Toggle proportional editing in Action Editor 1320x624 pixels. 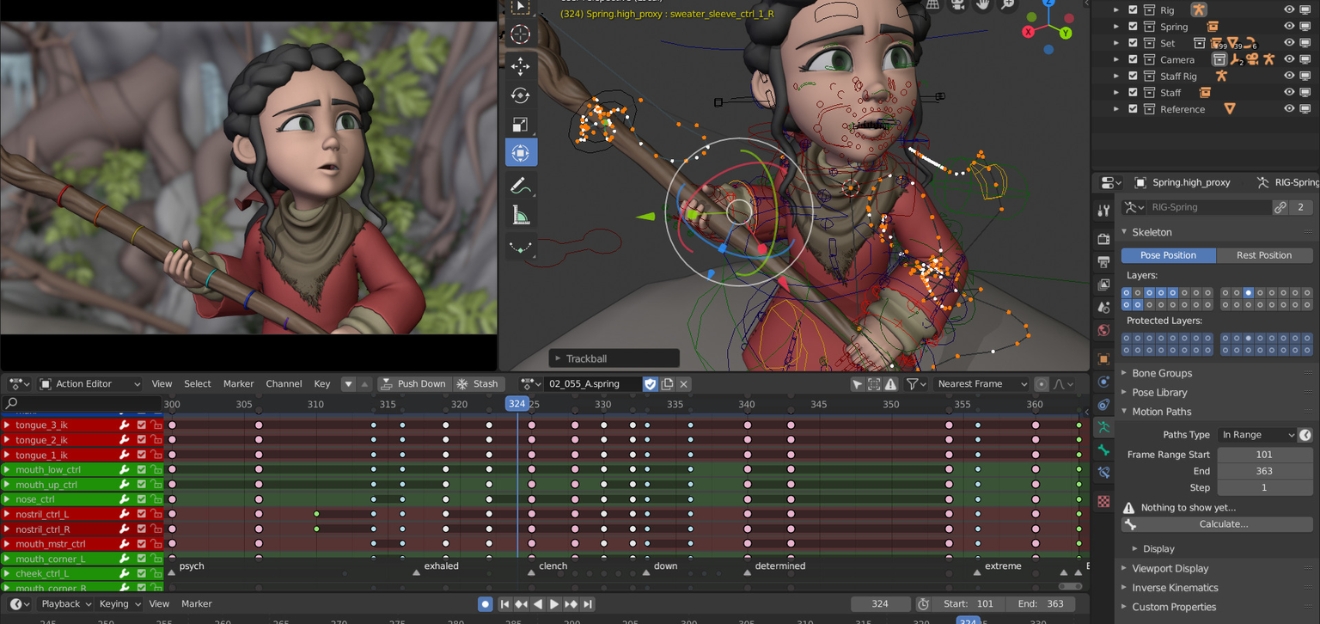(1042, 384)
